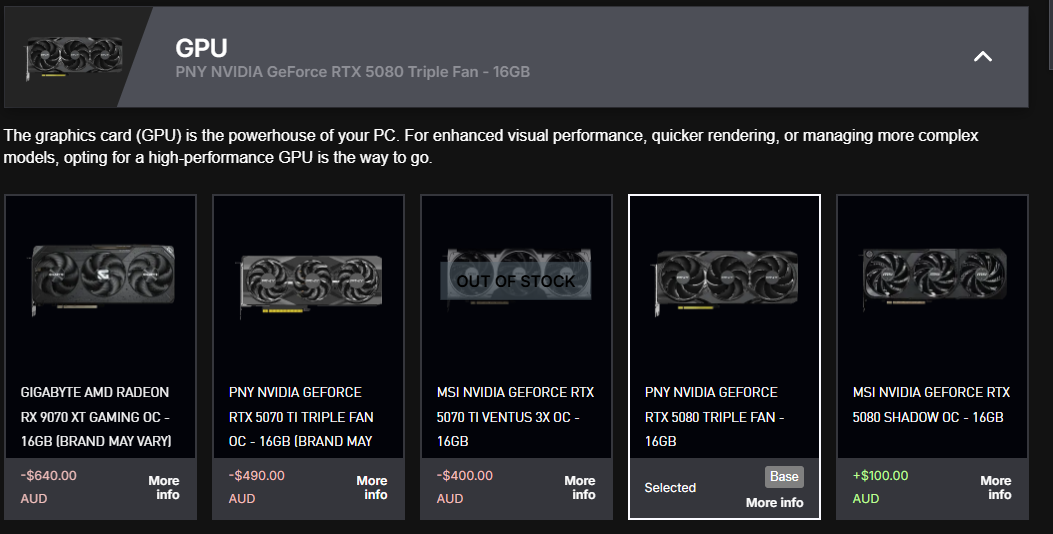The width and height of the screenshot is (1053, 534).
Task: Click the page scrollbar on the right edge
Action: (1050, 34)
